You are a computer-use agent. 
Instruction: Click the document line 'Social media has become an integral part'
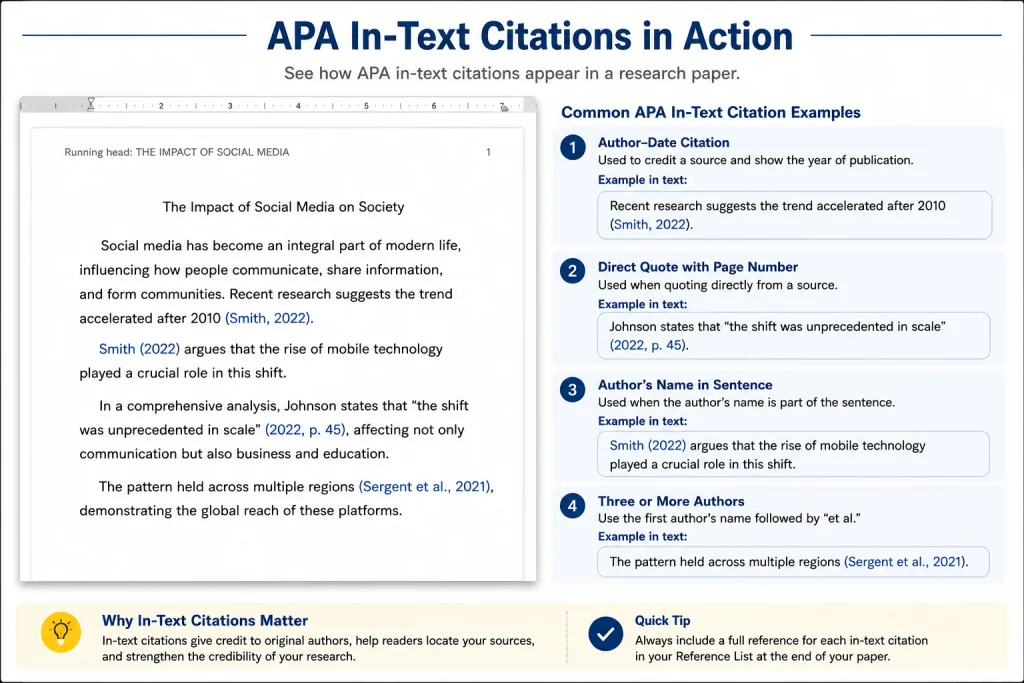[281, 246]
